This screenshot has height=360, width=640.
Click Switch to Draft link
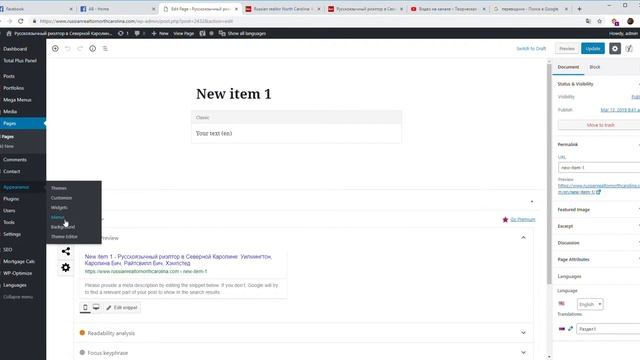pos(531,49)
